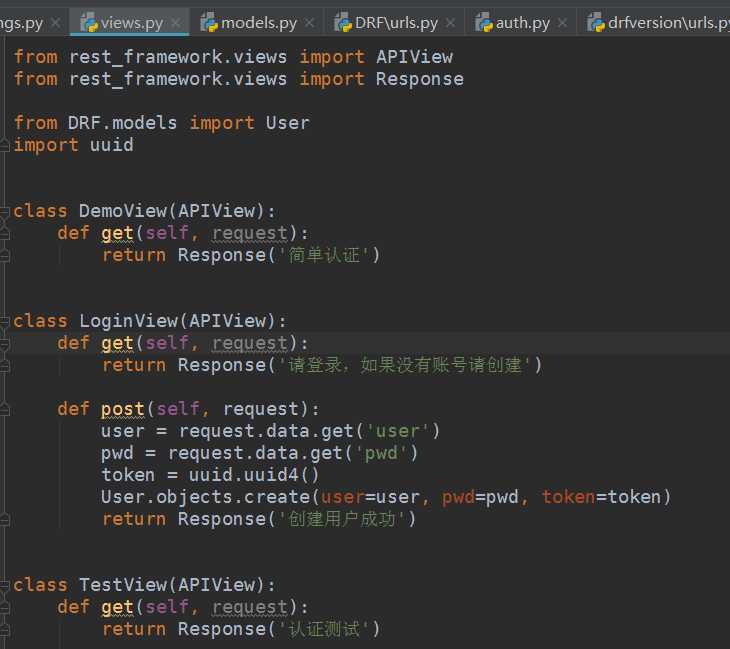The image size is (730, 649).
Task: Collapse the imports block at 'import uuid'
Action: click(5, 145)
